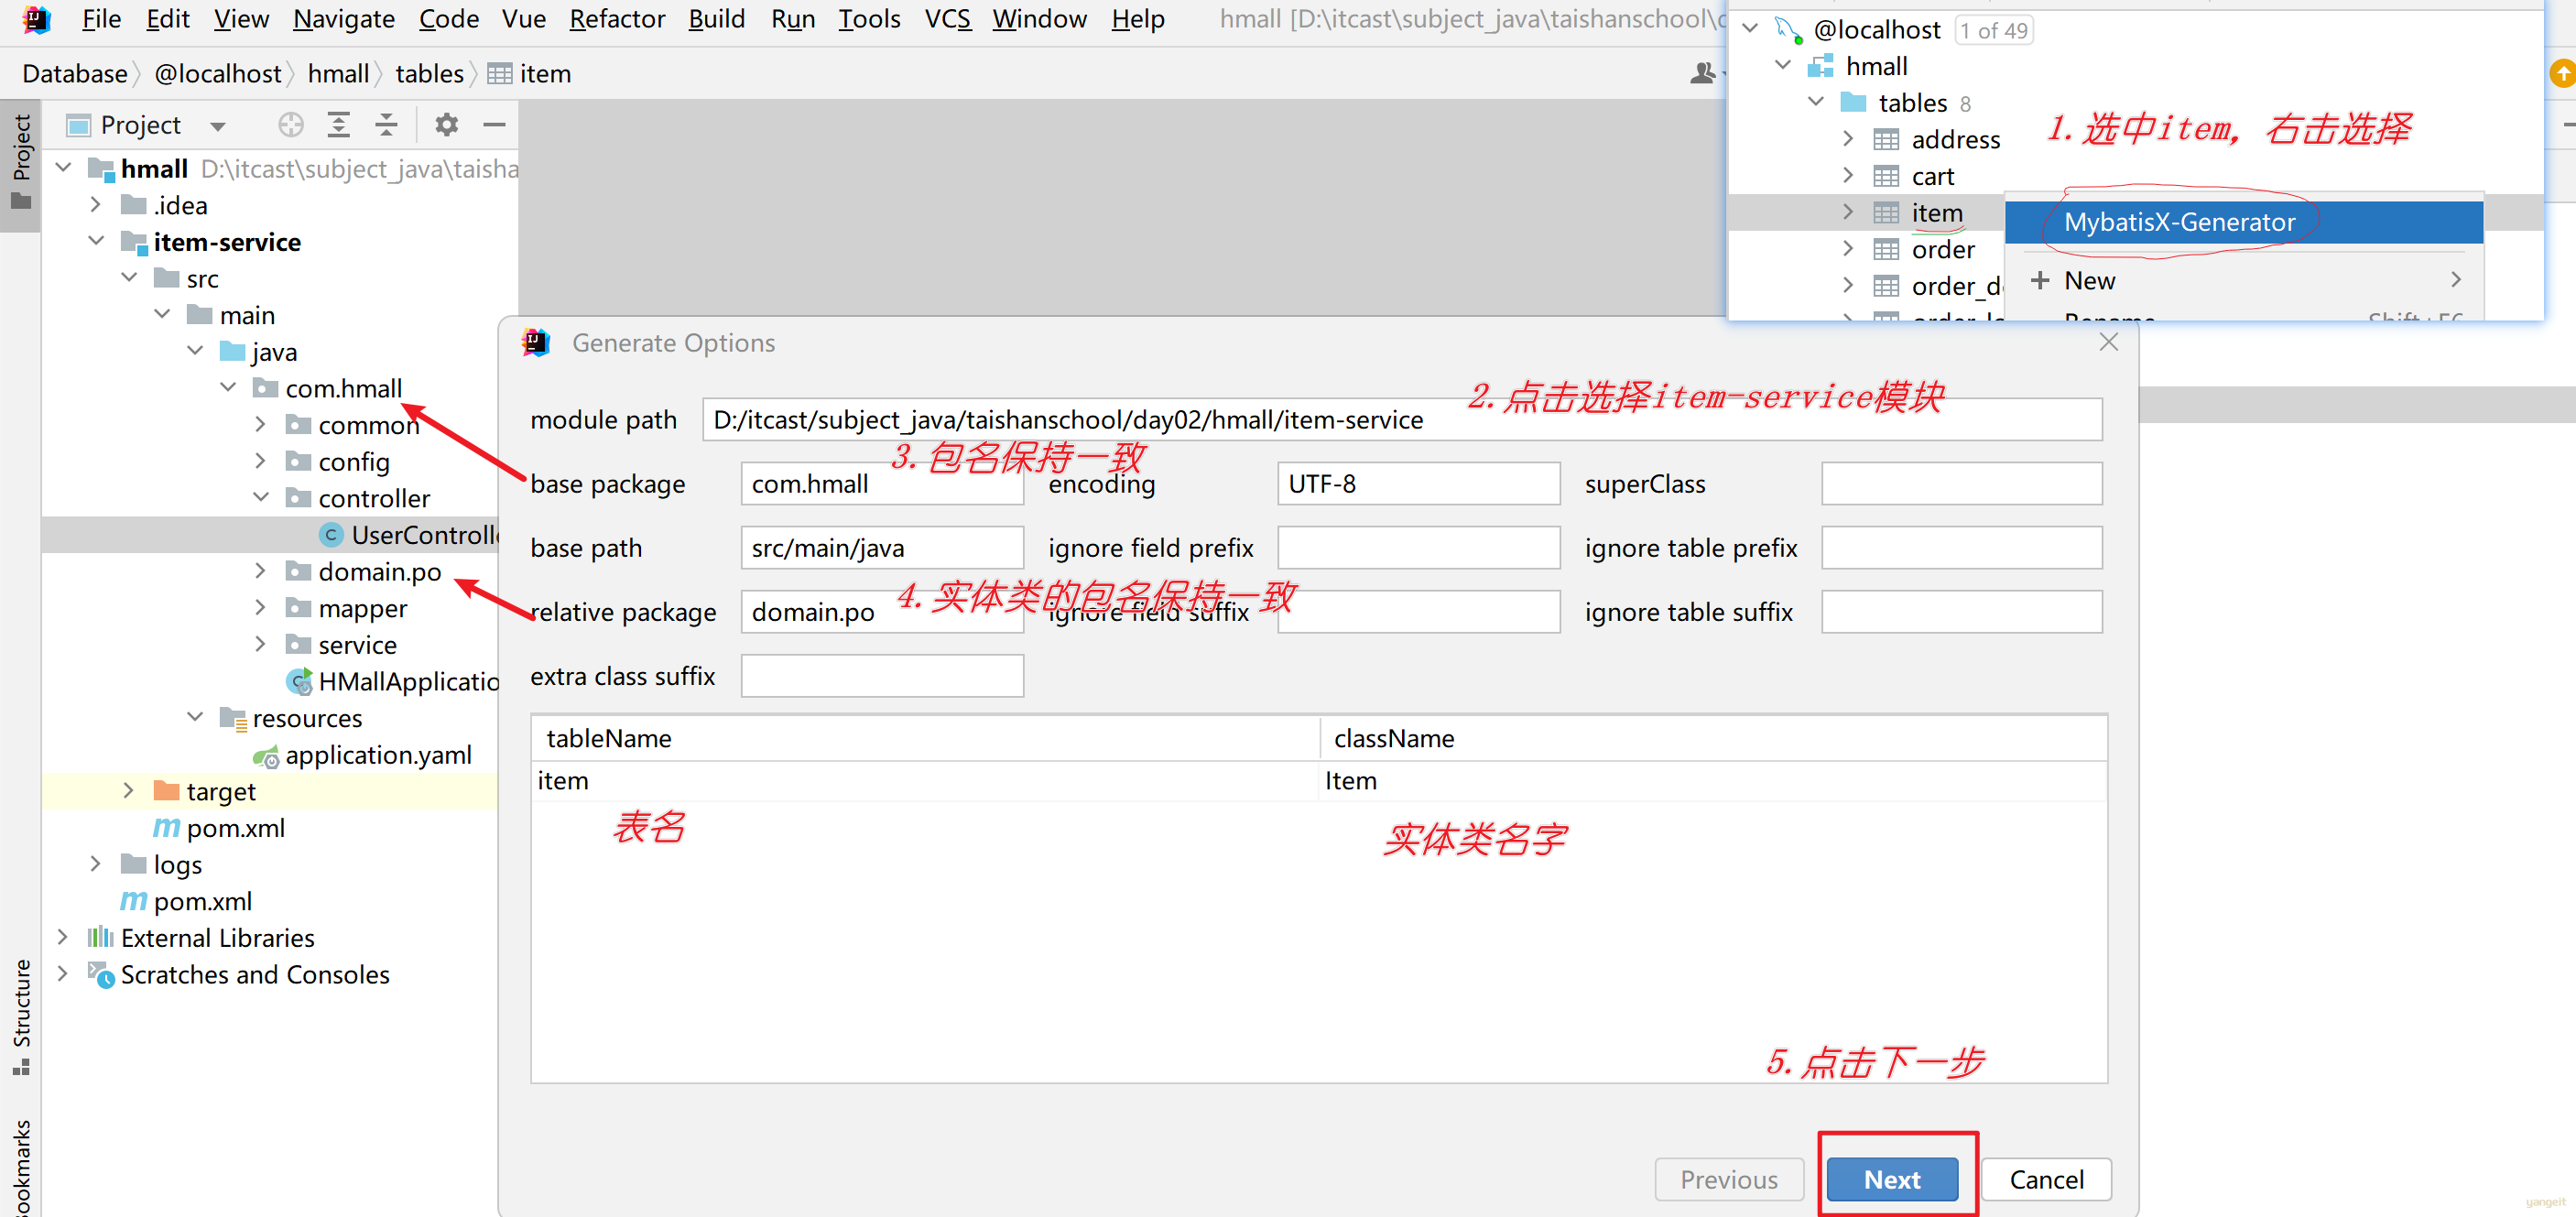
Task: Click the orange update notification icon
Action: click(2563, 73)
